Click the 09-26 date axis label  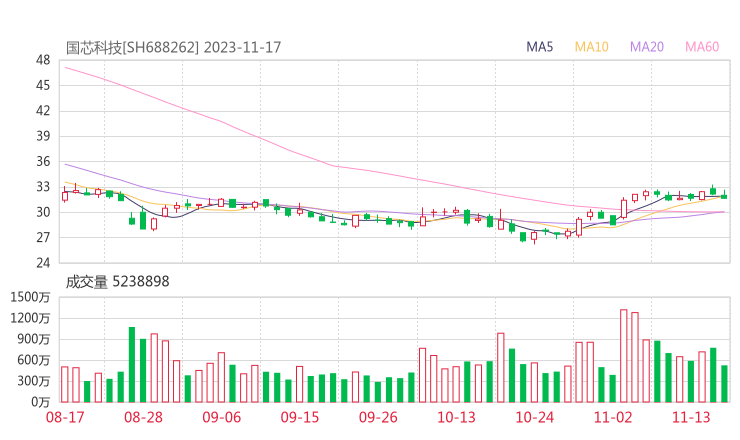point(378,417)
